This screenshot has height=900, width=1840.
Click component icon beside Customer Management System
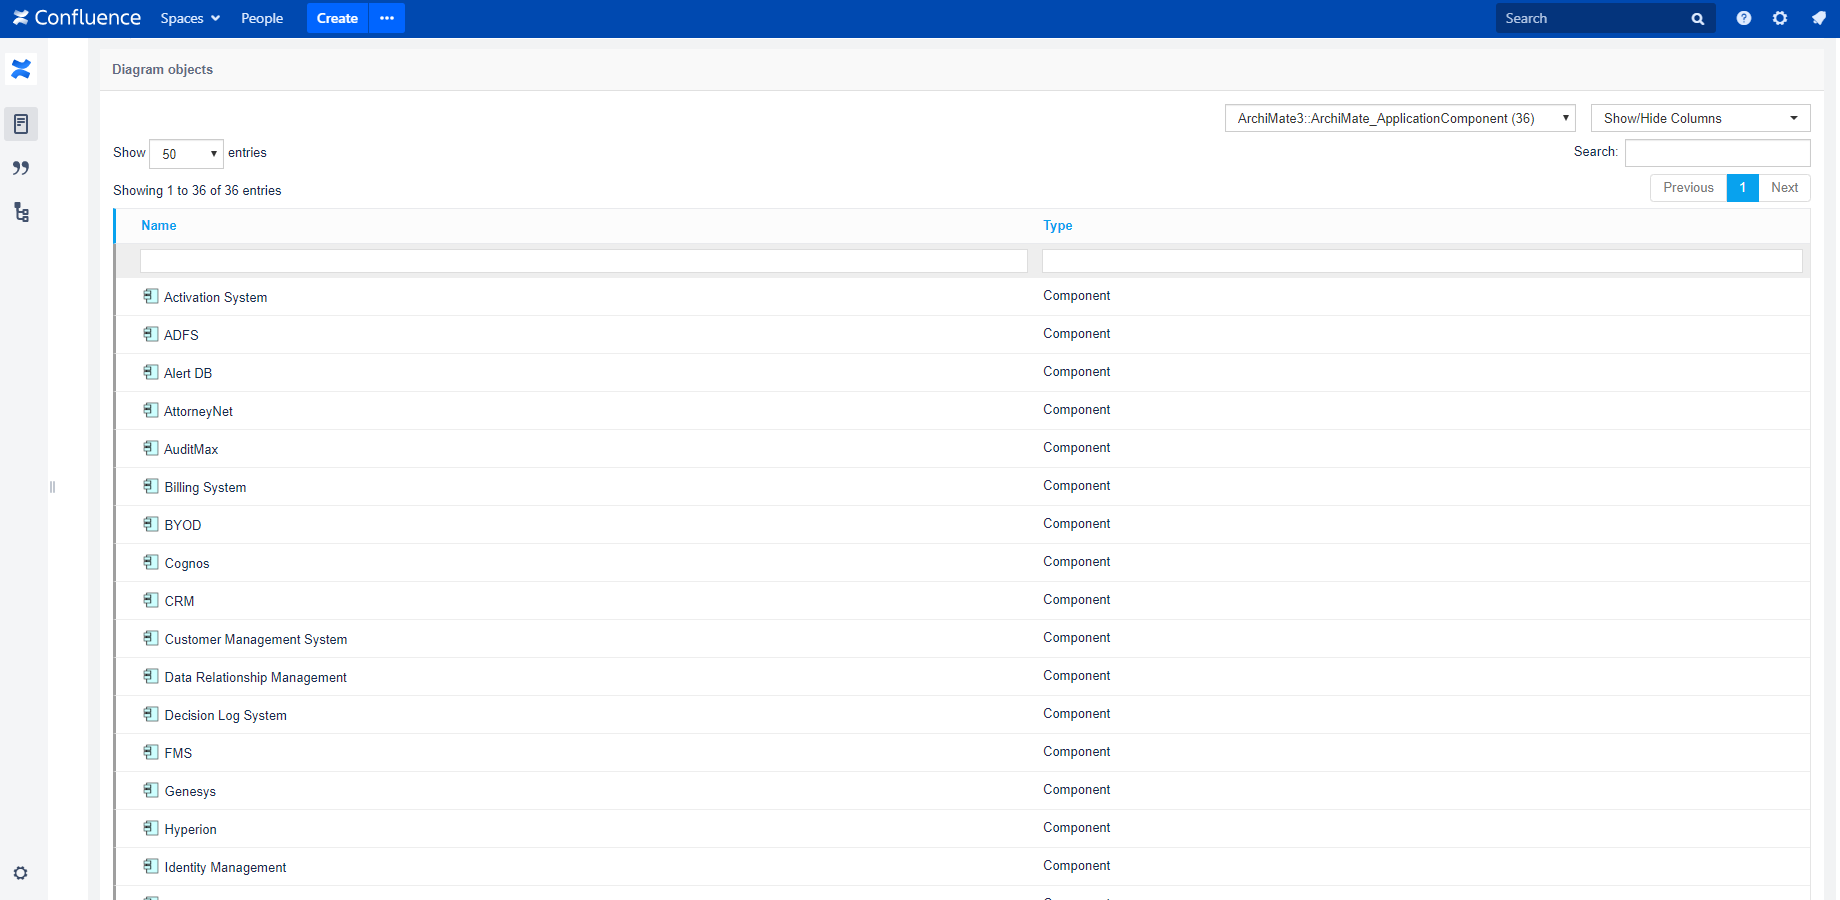coord(151,638)
